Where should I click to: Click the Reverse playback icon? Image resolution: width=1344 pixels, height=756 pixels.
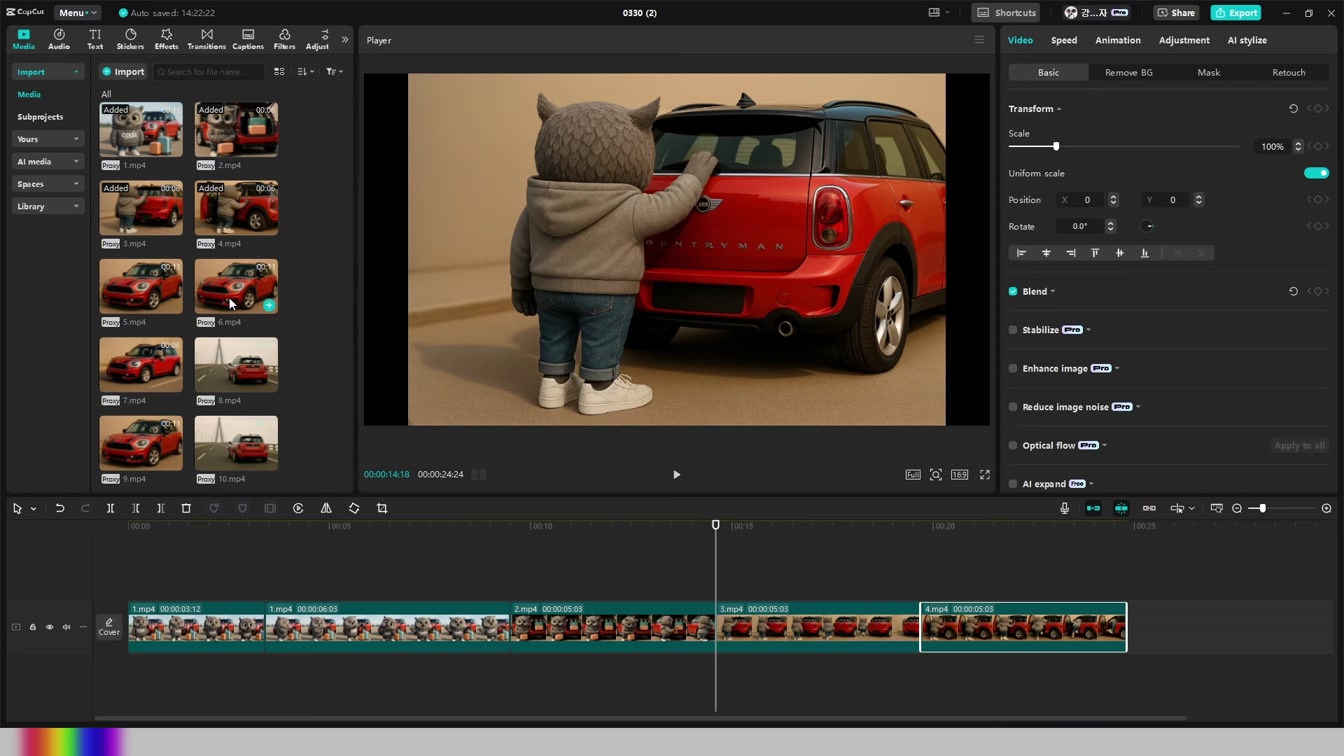tap(298, 508)
